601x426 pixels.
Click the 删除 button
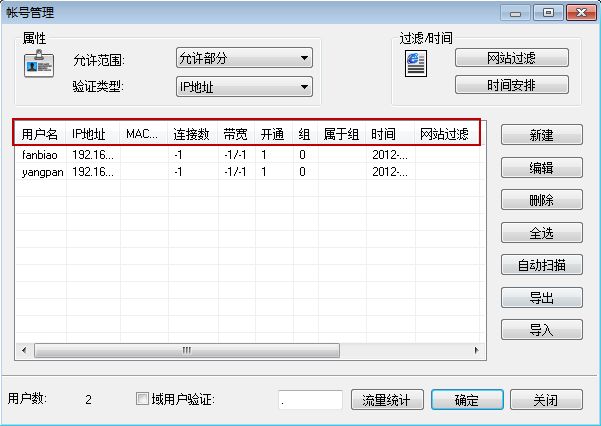[542, 200]
